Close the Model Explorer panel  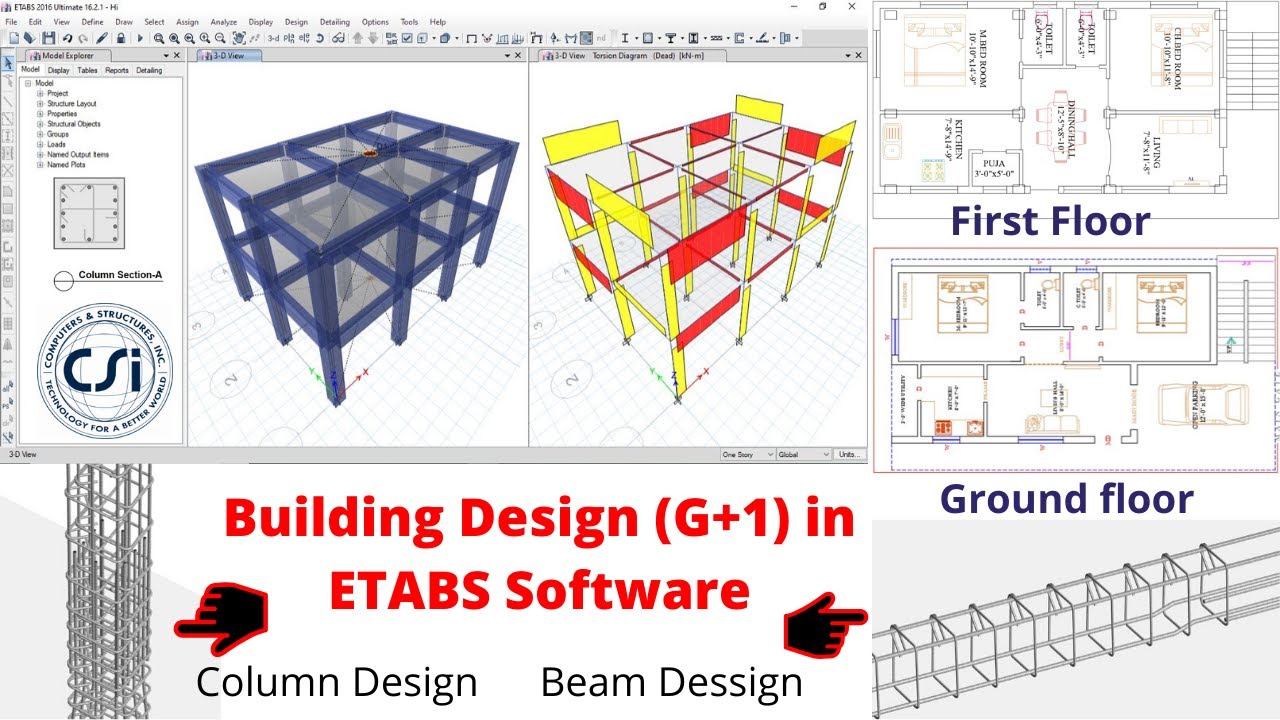click(x=177, y=56)
